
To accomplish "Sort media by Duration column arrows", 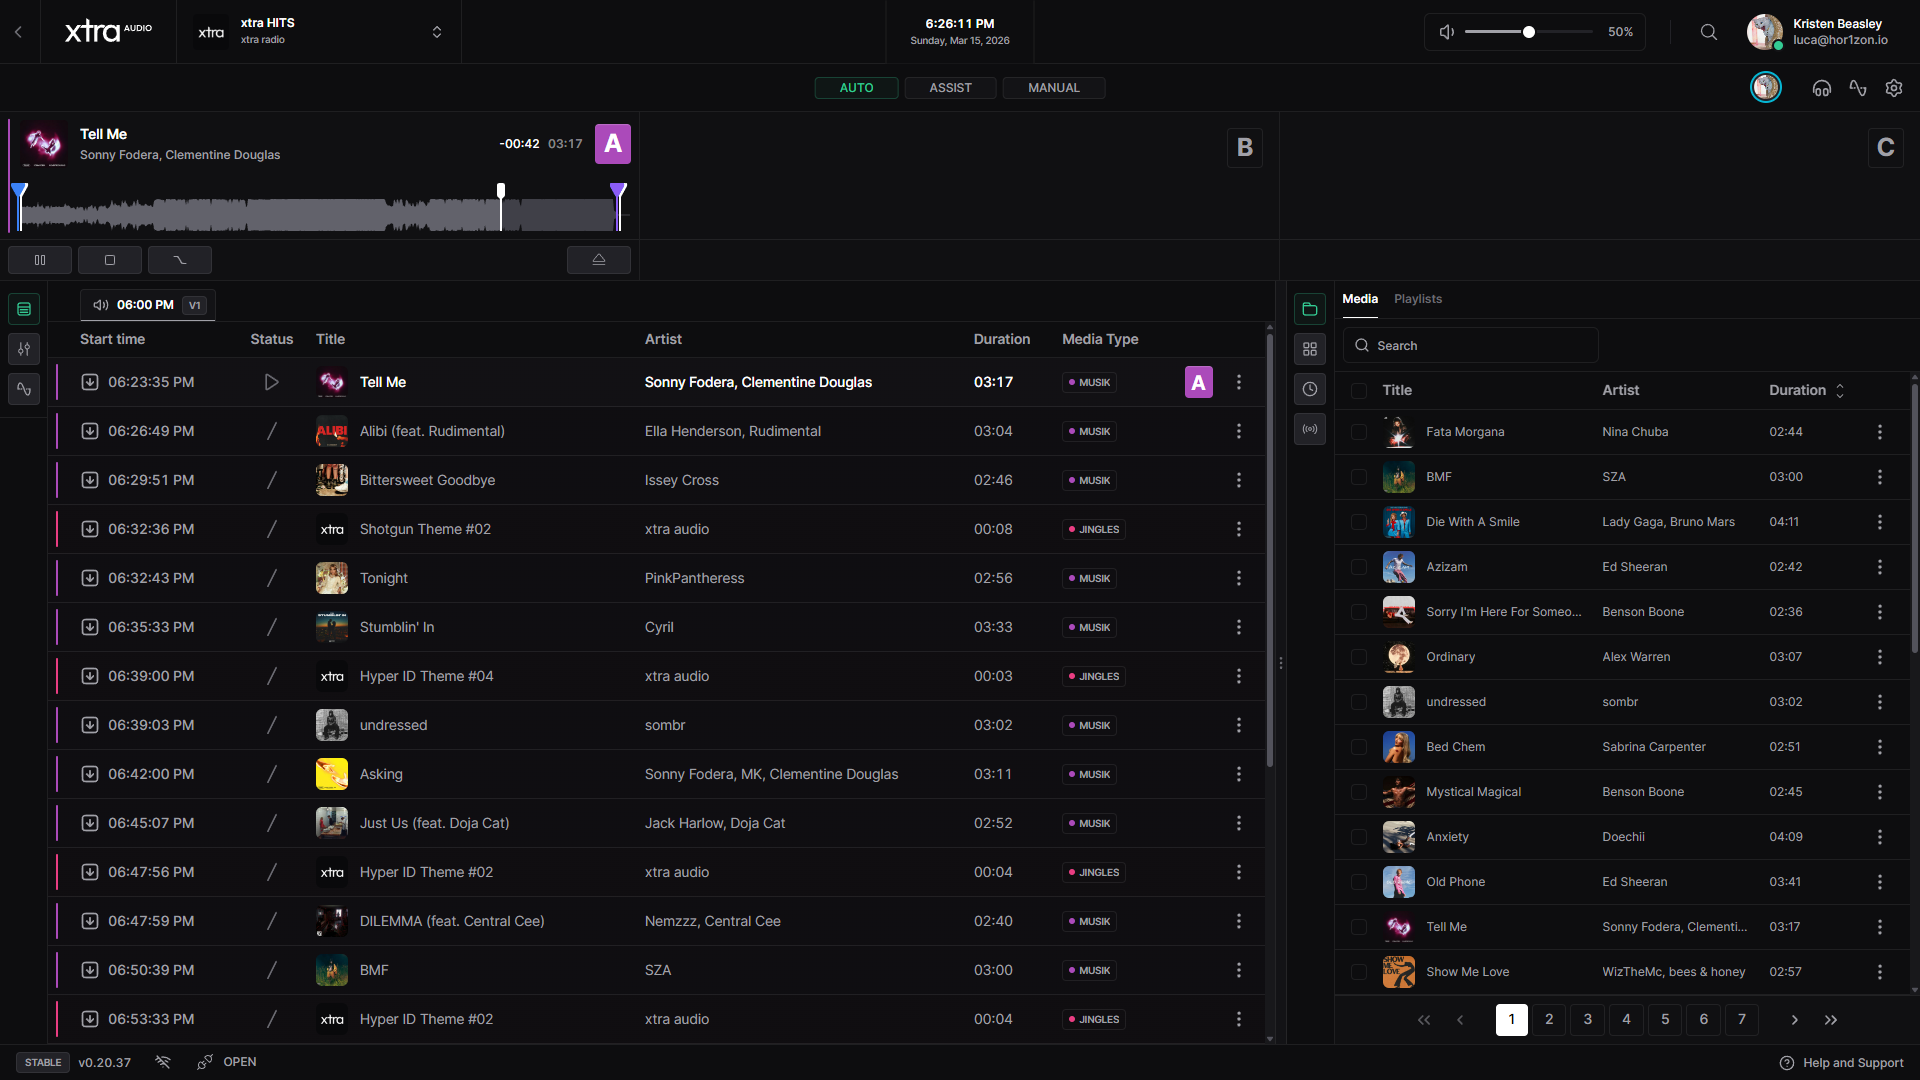I will point(1839,390).
